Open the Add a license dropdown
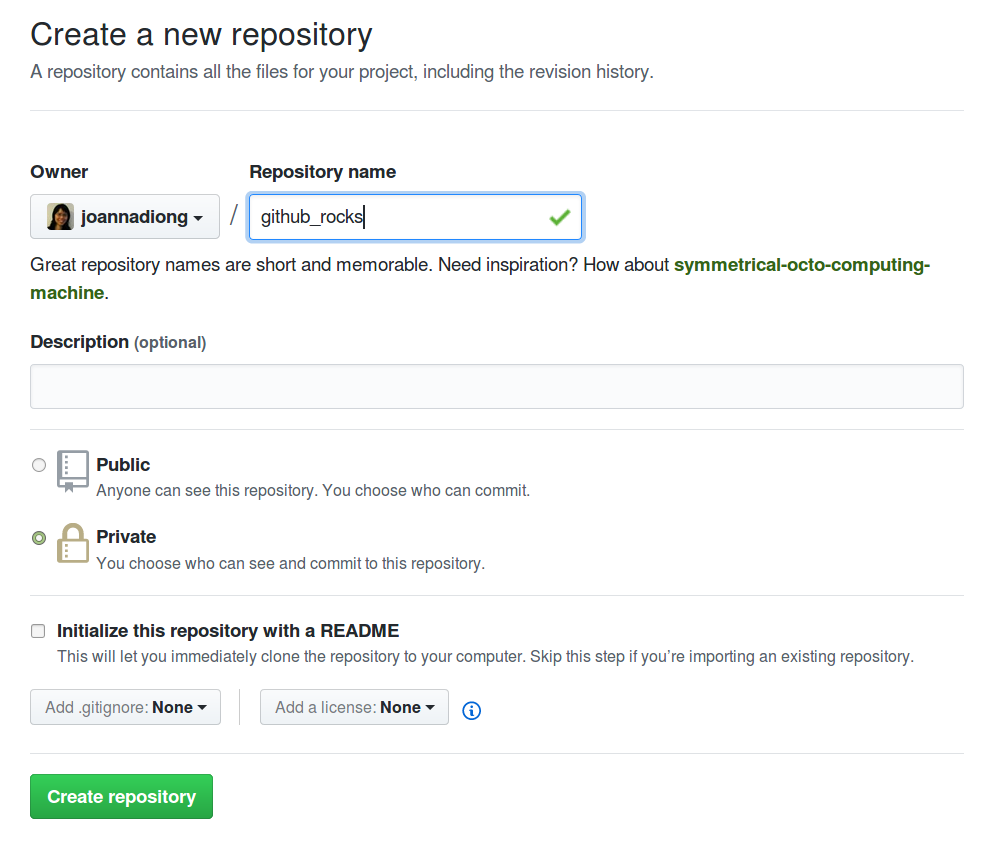996x848 pixels. 354,707
